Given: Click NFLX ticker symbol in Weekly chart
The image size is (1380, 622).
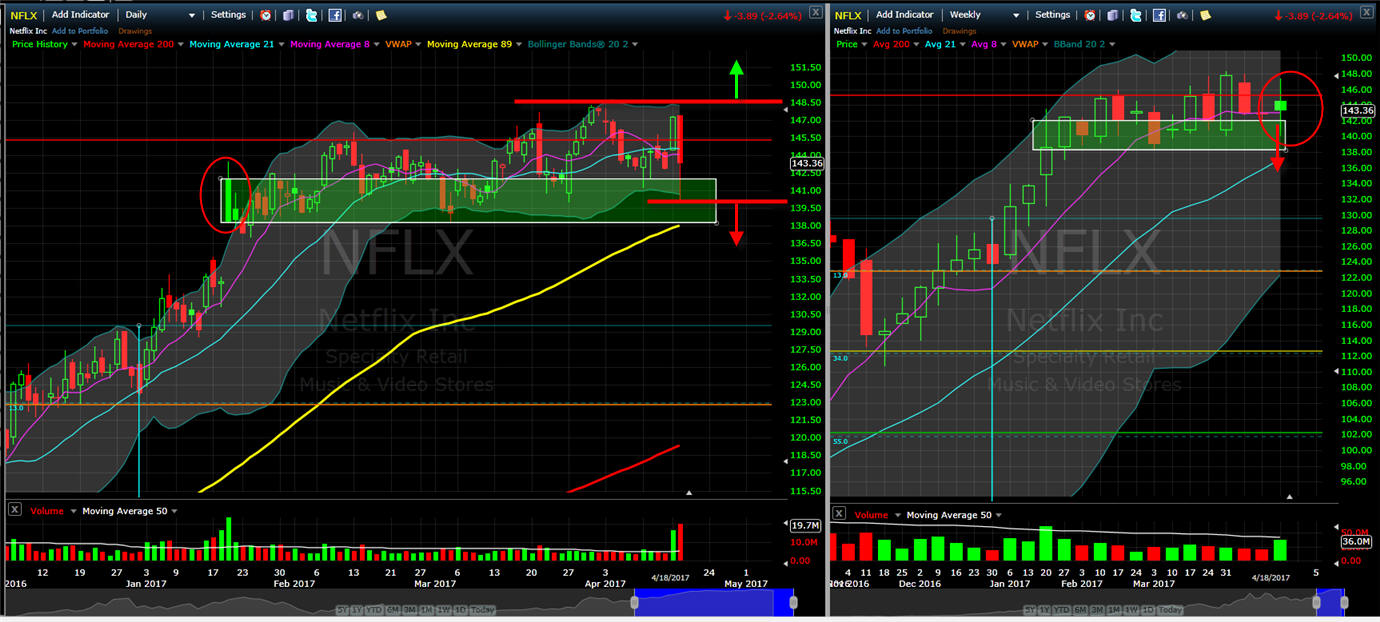Looking at the screenshot, I should click(x=848, y=15).
